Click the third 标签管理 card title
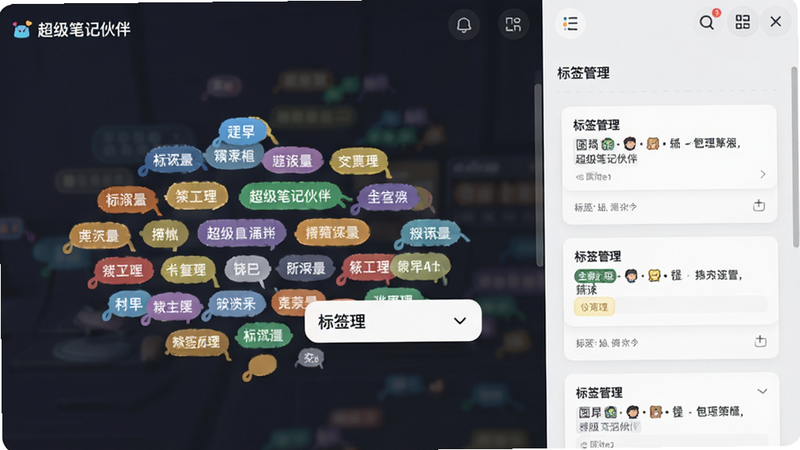800x450 pixels. point(599,392)
